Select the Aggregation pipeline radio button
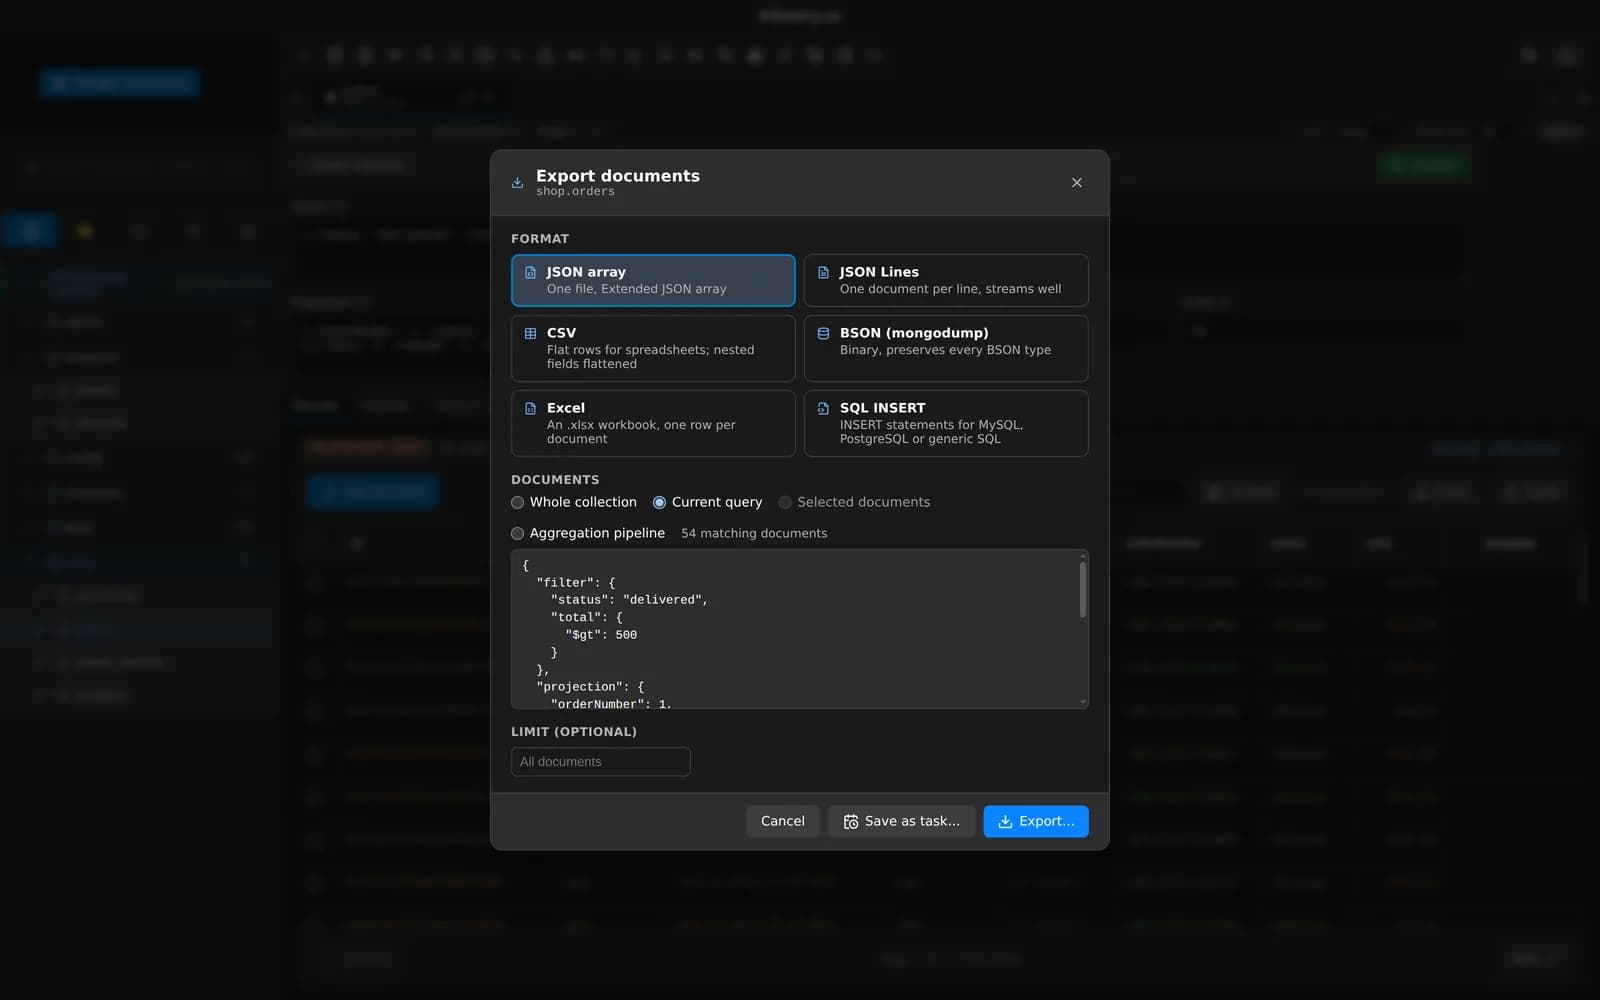This screenshot has height=1000, width=1600. (518, 533)
